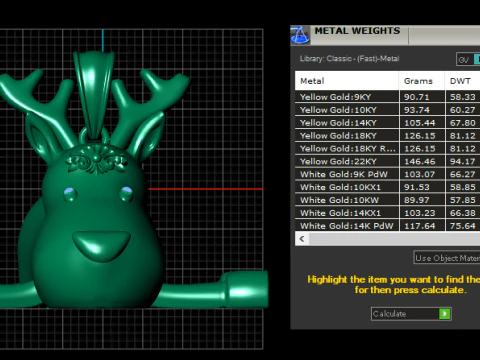This screenshot has width=480, height=360.
Task: Click the green arrow on Calculate
Action: coord(445,314)
